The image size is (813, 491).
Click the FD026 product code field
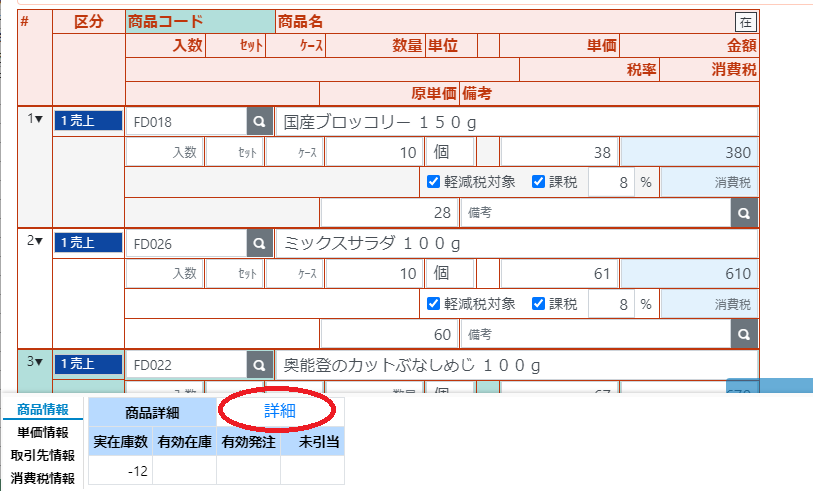pos(187,243)
